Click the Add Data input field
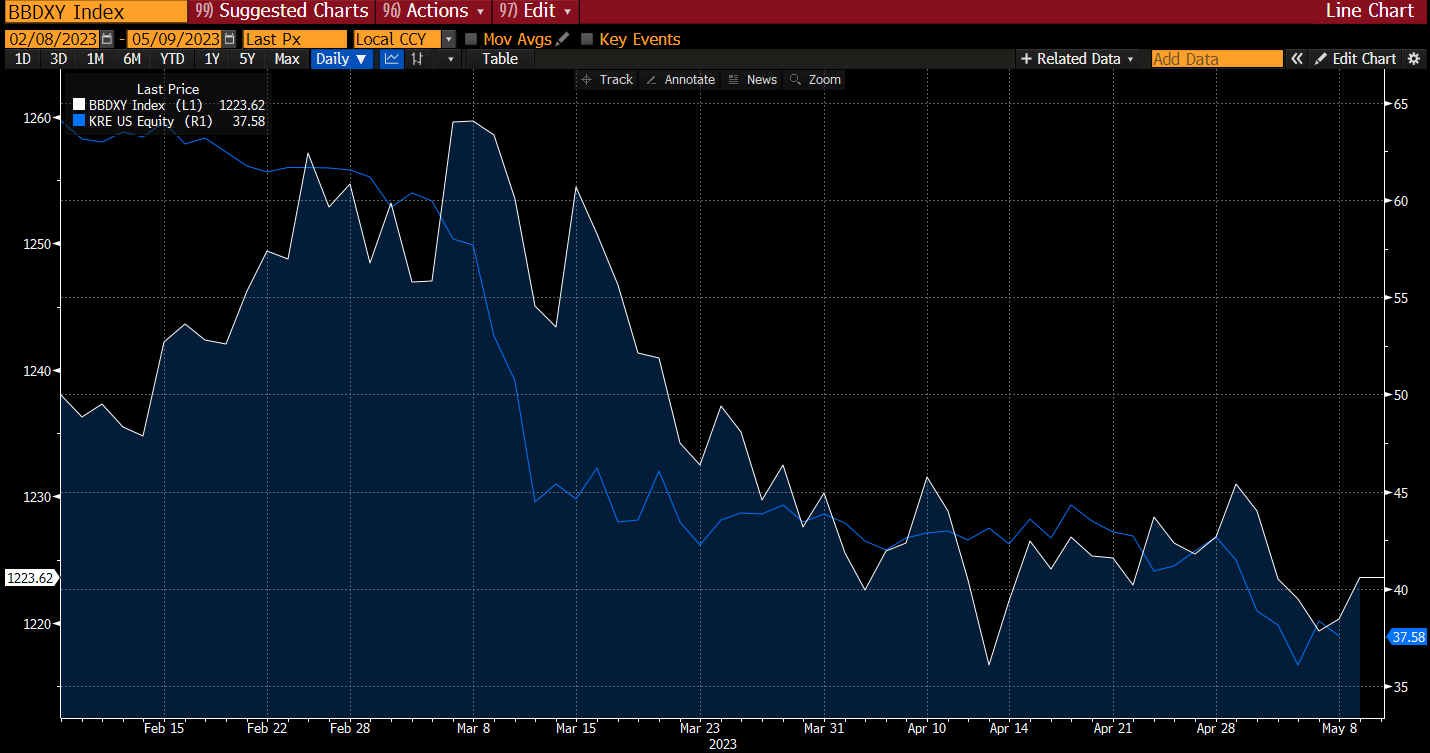 [1217, 59]
